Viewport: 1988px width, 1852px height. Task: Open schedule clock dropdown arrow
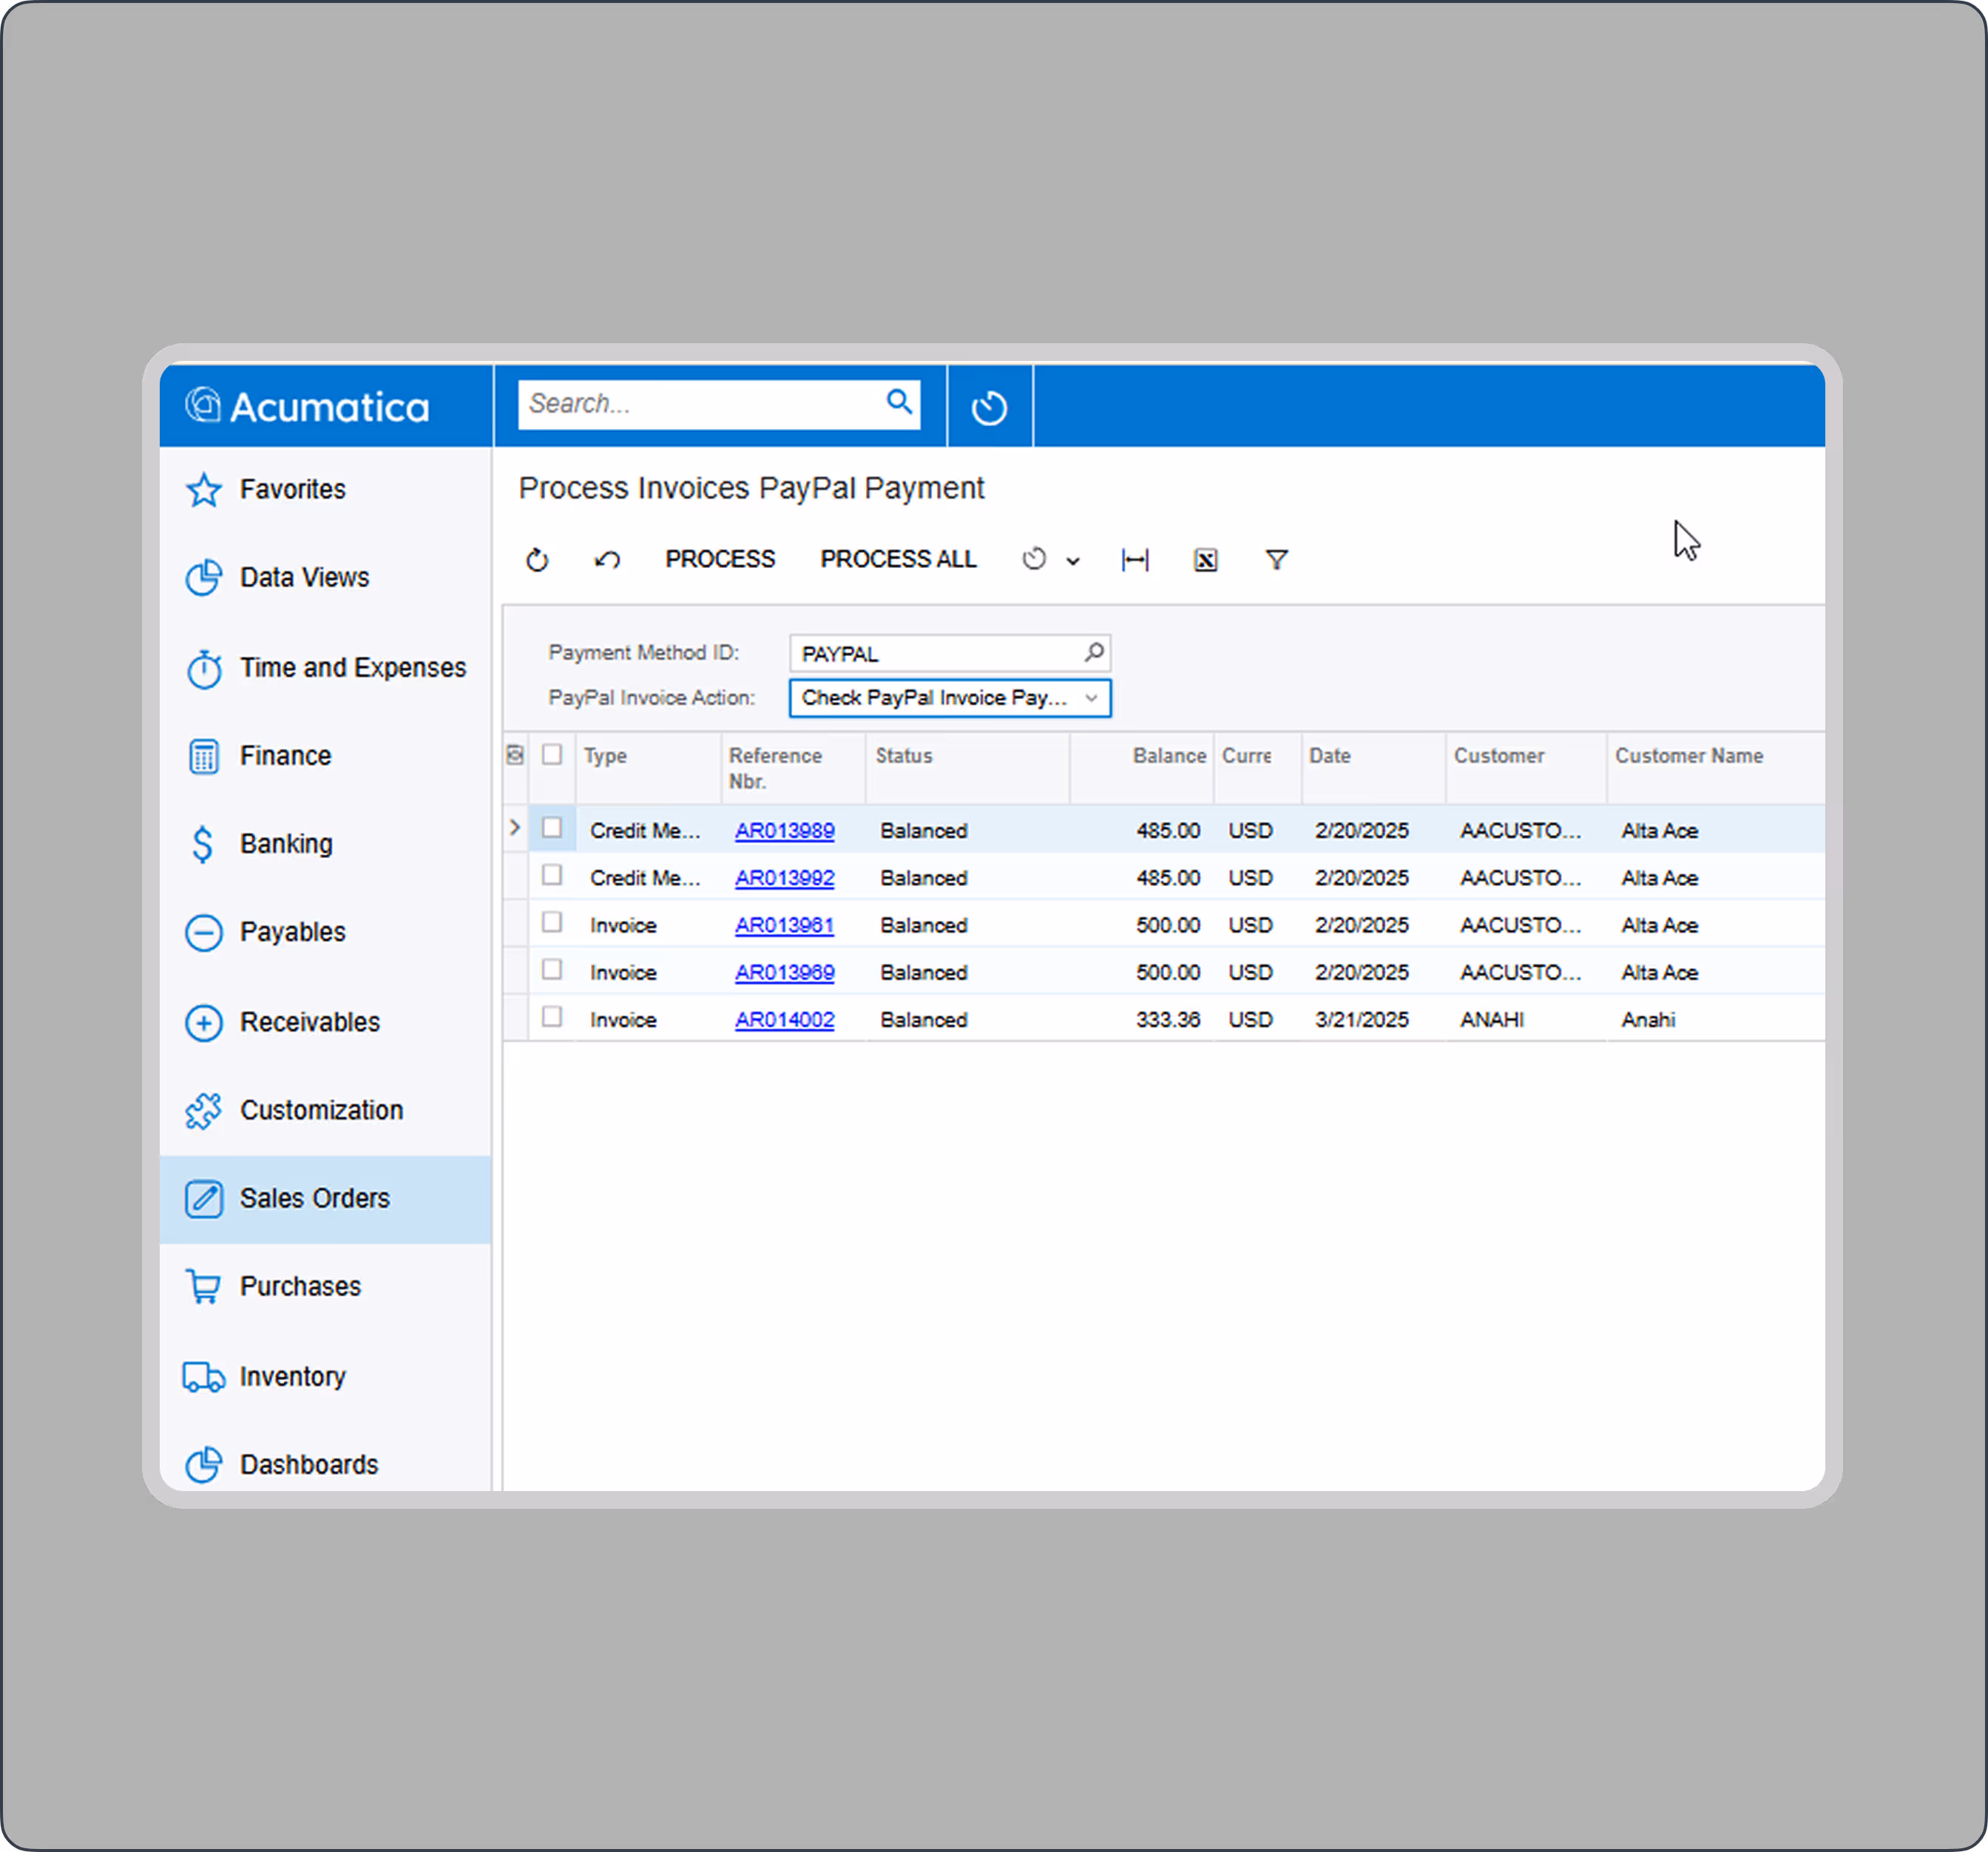coord(1073,561)
